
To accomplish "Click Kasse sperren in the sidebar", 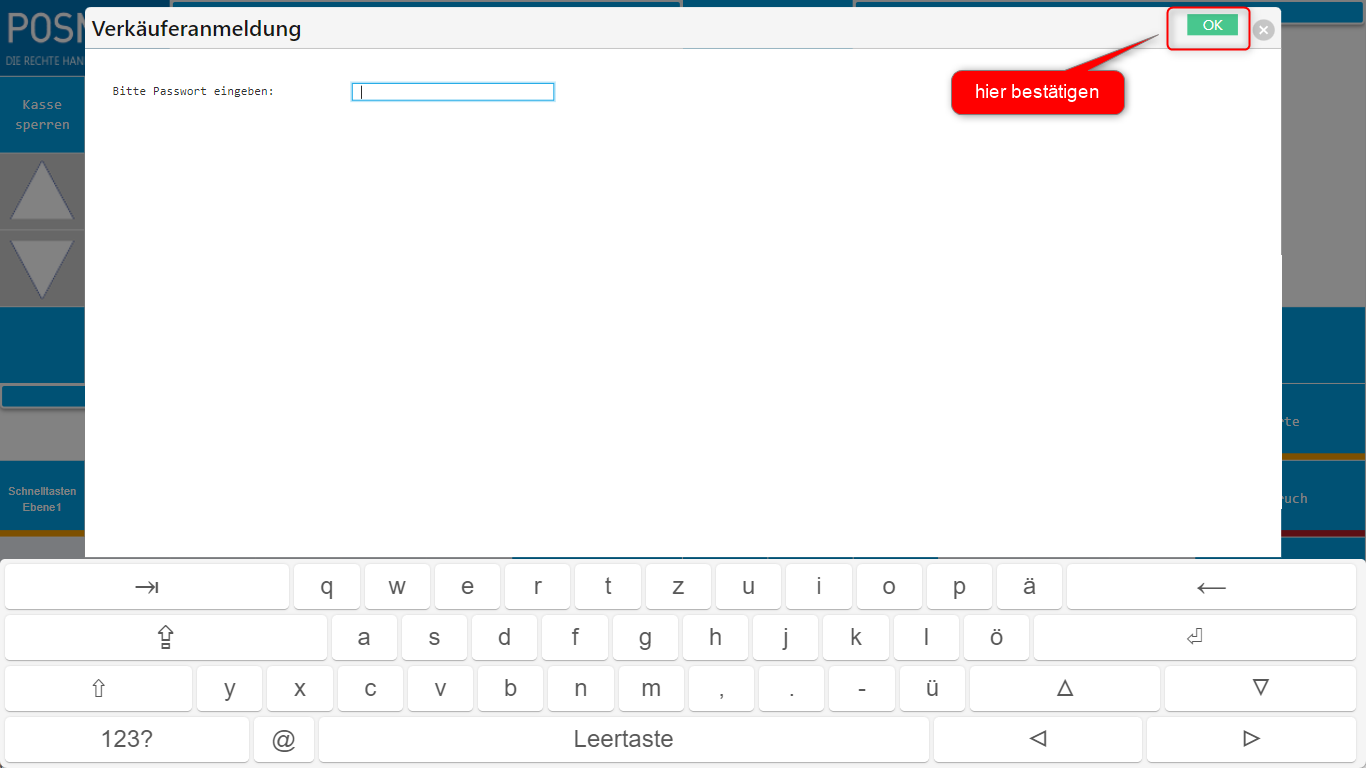I will (x=42, y=115).
